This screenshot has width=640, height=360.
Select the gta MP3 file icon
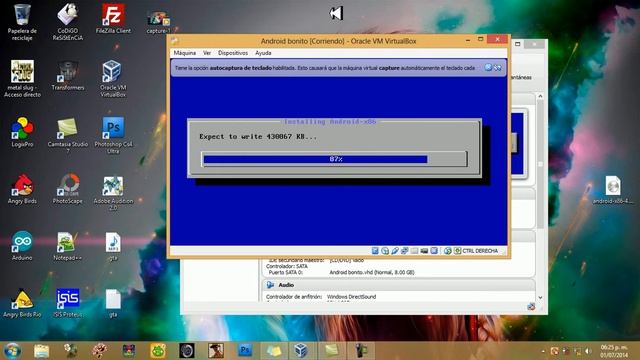(113, 246)
